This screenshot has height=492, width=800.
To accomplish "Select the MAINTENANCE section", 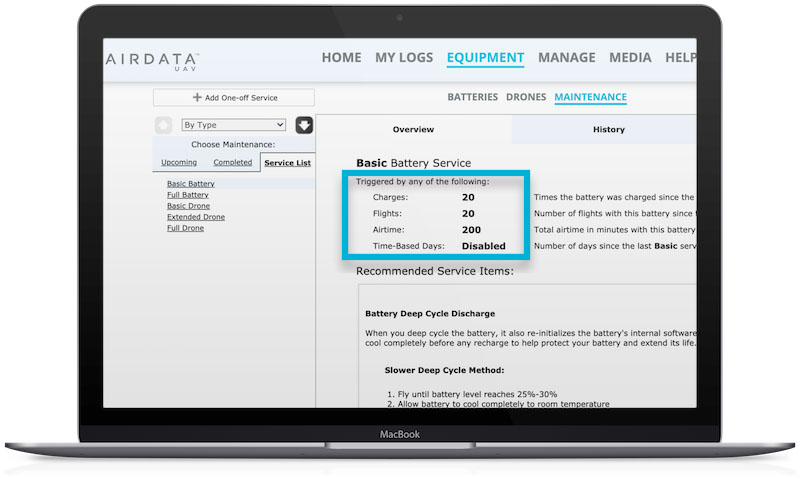I will pos(590,97).
